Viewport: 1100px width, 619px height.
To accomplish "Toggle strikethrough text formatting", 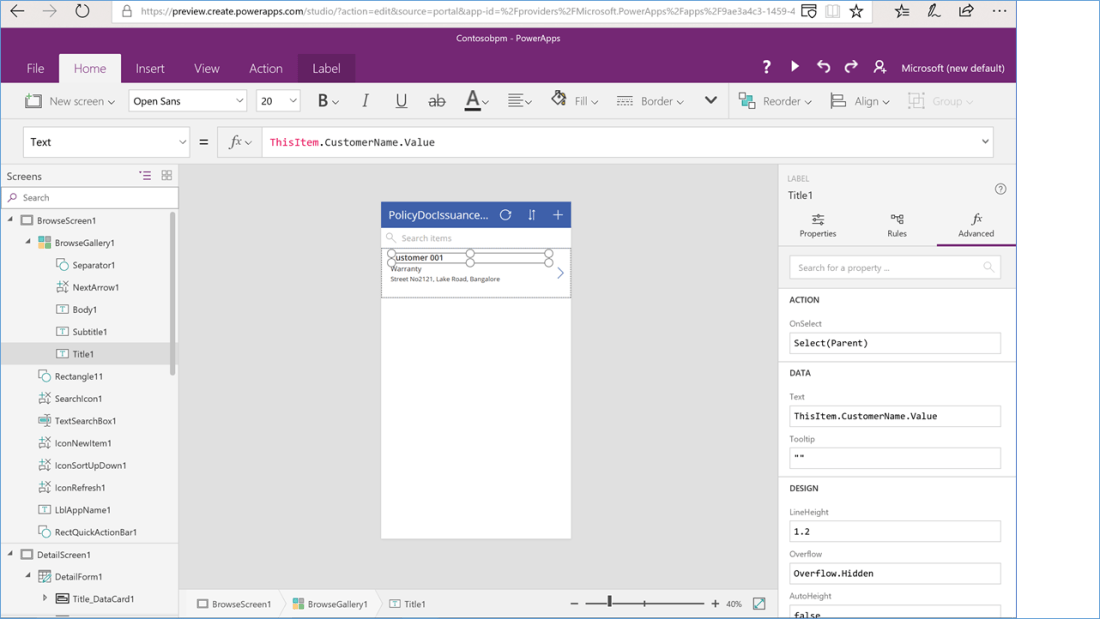I will click(x=437, y=101).
